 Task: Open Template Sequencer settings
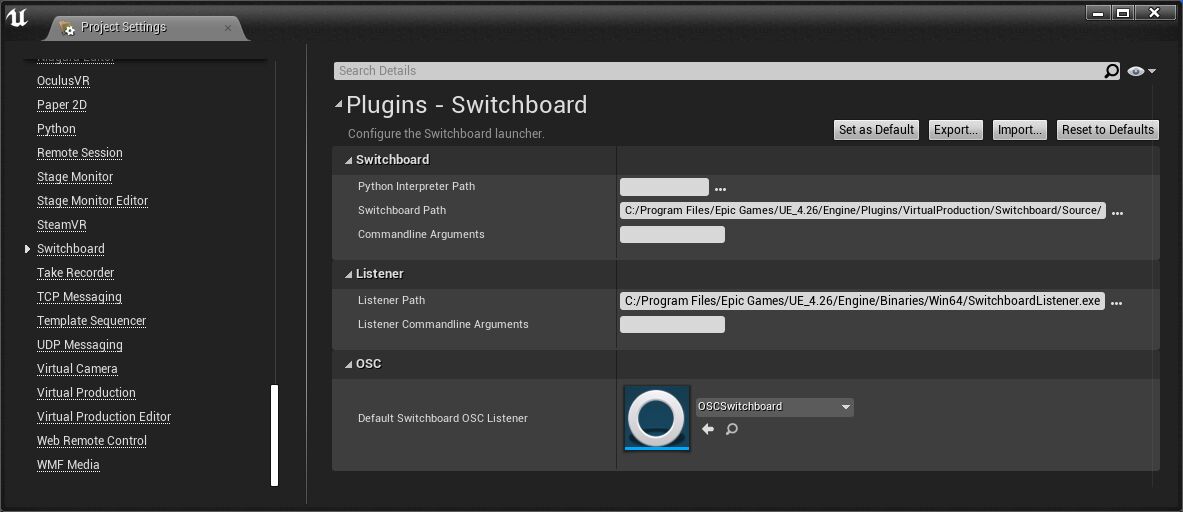91,321
